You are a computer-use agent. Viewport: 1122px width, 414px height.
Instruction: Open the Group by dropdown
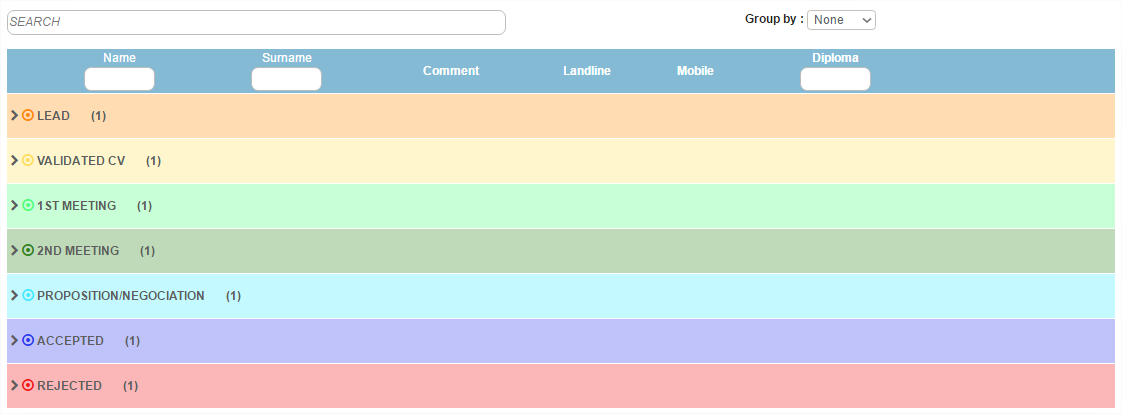coord(841,20)
